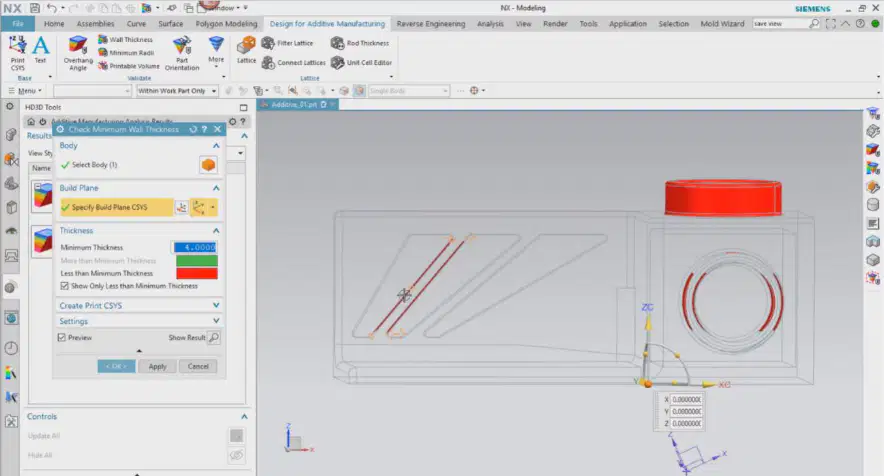Click the Hide All visibility icon
This screenshot has height=476, width=884.
pos(236,455)
